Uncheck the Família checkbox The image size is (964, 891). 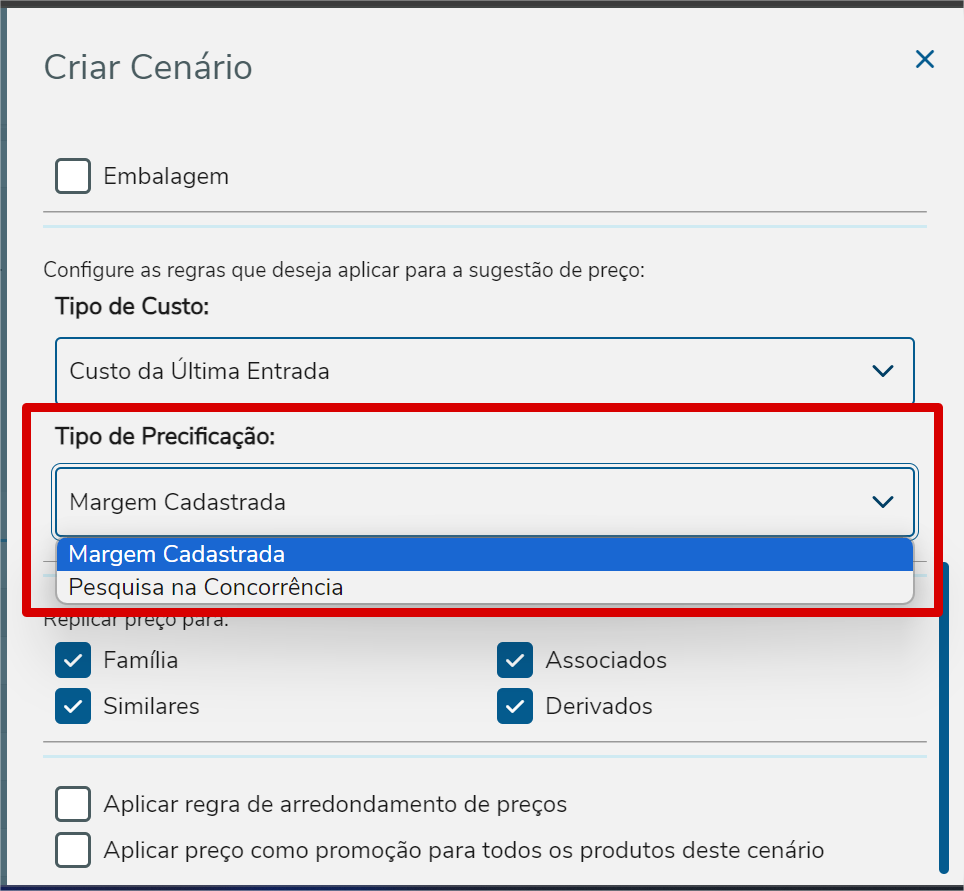pos(74,660)
